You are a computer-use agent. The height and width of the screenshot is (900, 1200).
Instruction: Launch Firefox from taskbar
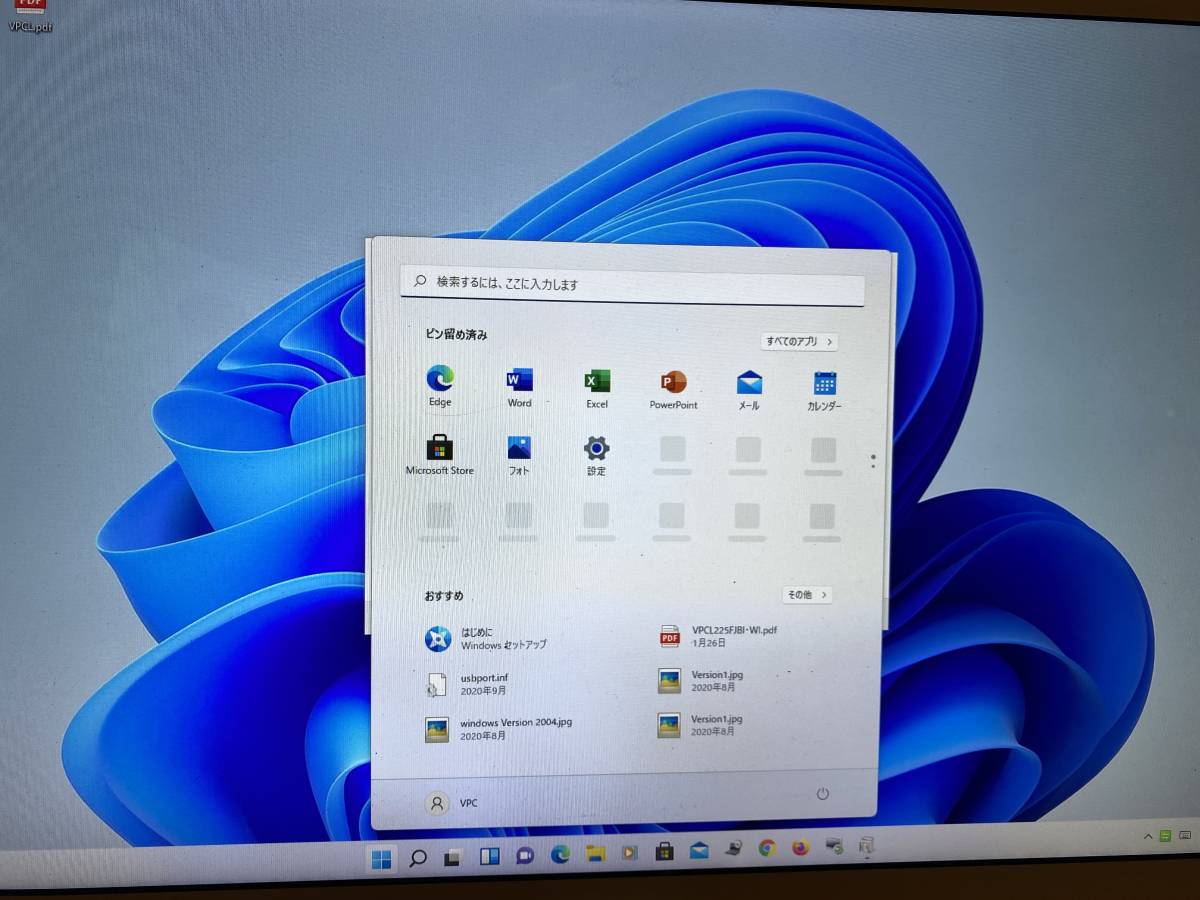tap(800, 848)
